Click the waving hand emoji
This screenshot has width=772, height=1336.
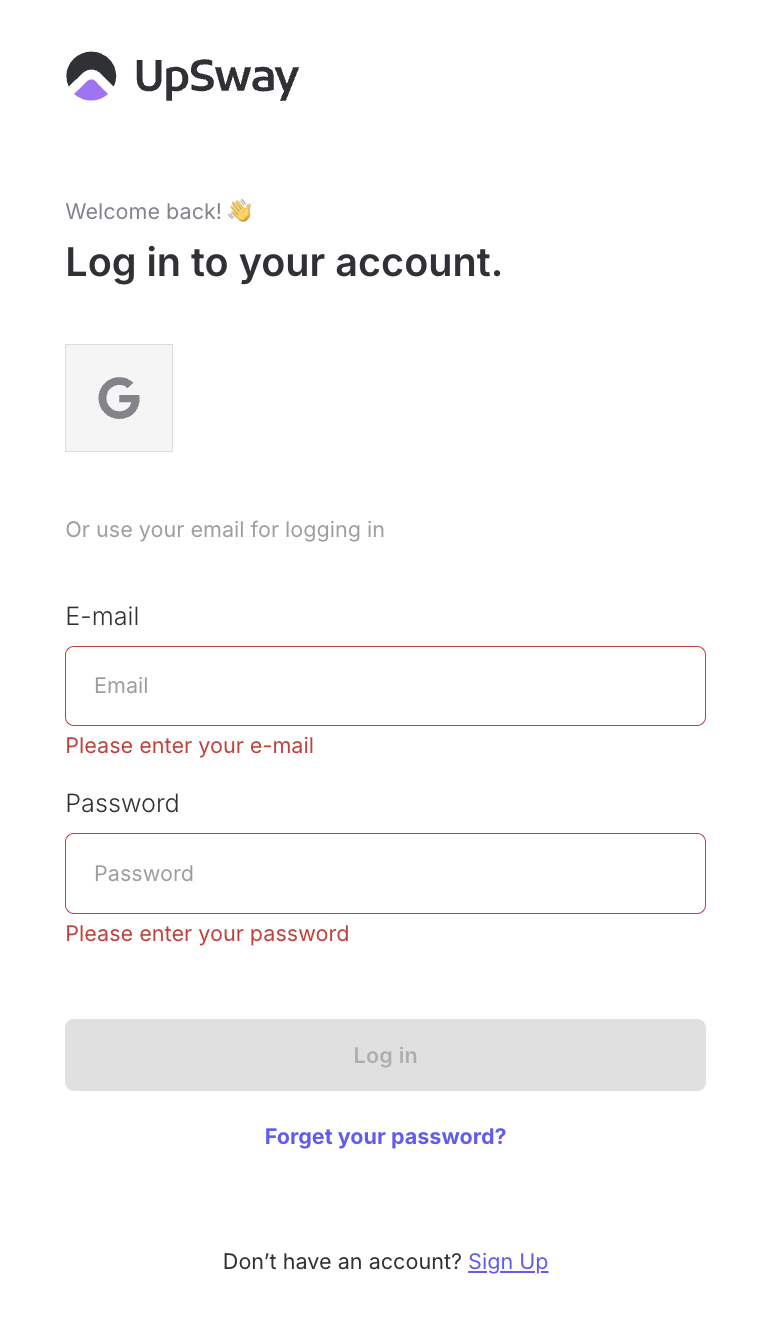[x=240, y=211]
